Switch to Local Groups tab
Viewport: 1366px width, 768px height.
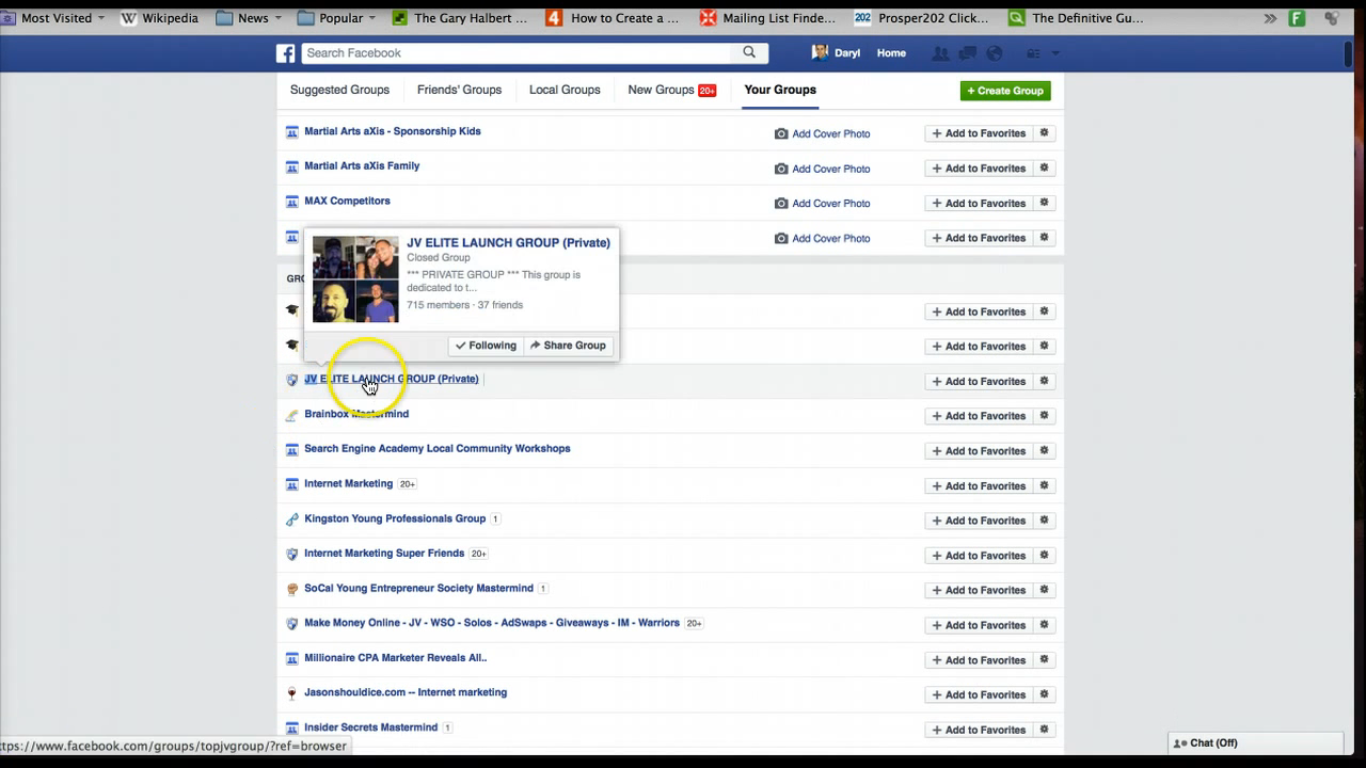click(565, 90)
